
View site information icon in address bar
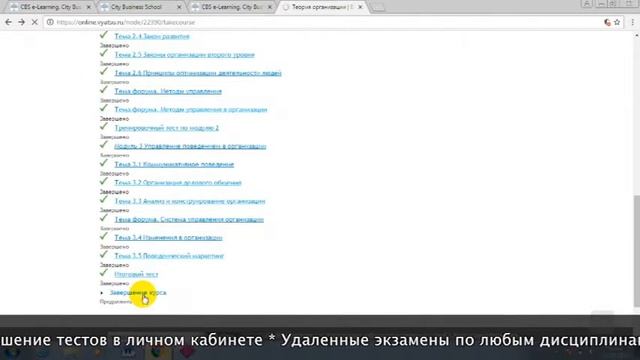pyautogui.click(x=50, y=22)
